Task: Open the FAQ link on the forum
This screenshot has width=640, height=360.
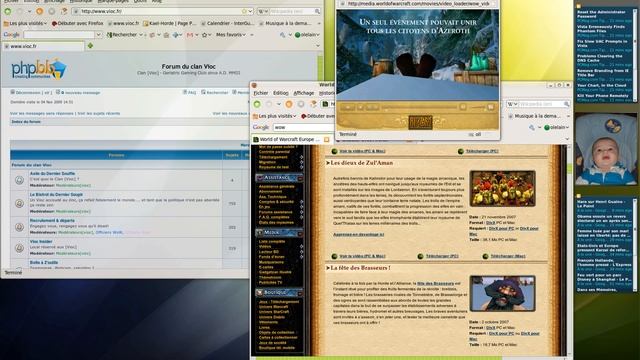Action: tap(189, 93)
